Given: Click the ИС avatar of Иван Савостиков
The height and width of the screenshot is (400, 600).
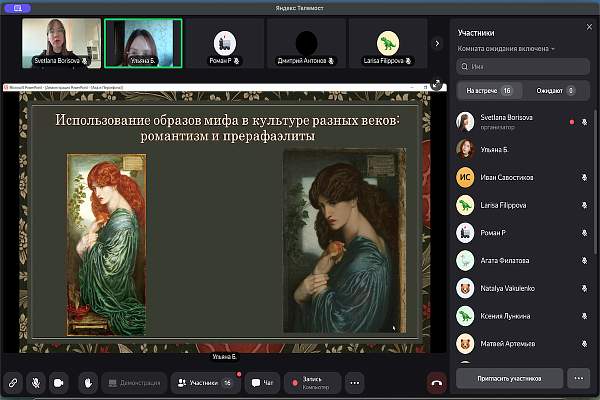Looking at the screenshot, I should [x=465, y=177].
